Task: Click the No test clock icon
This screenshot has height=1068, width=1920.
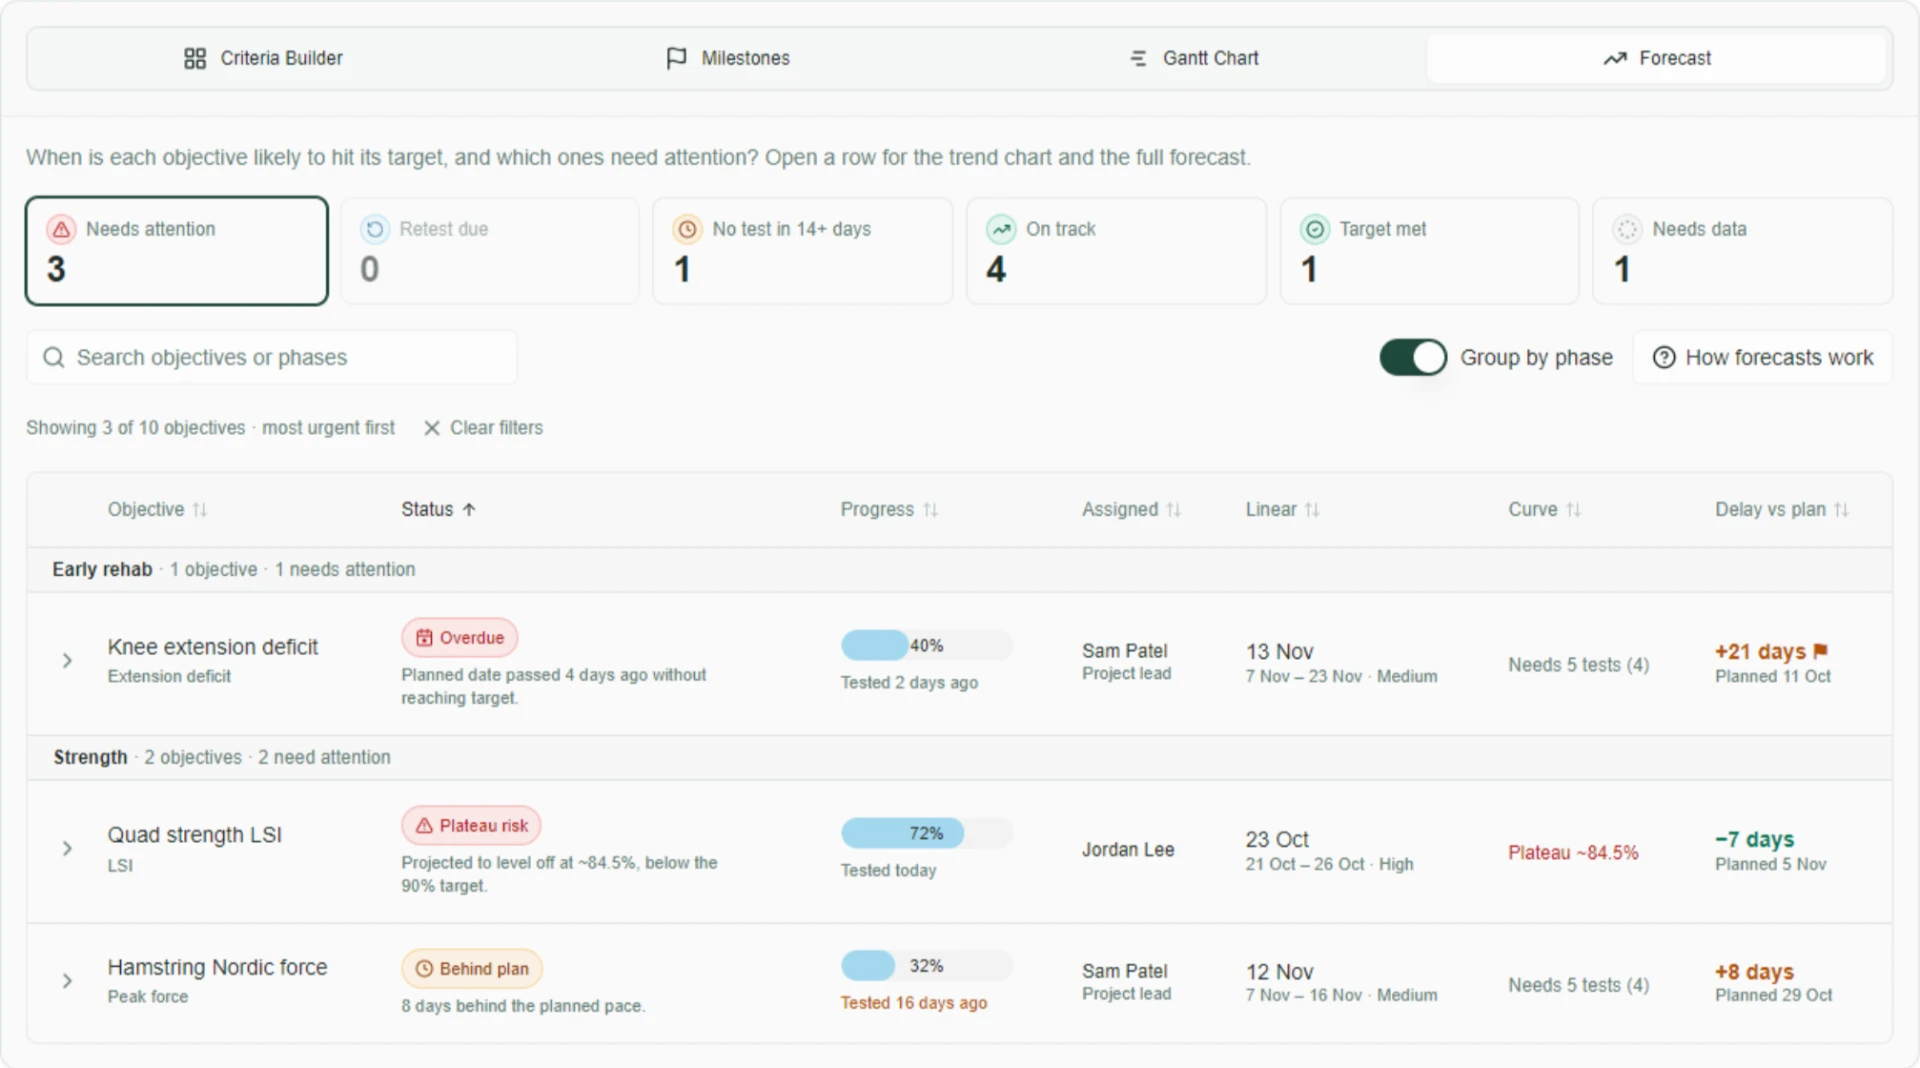Action: 687,230
